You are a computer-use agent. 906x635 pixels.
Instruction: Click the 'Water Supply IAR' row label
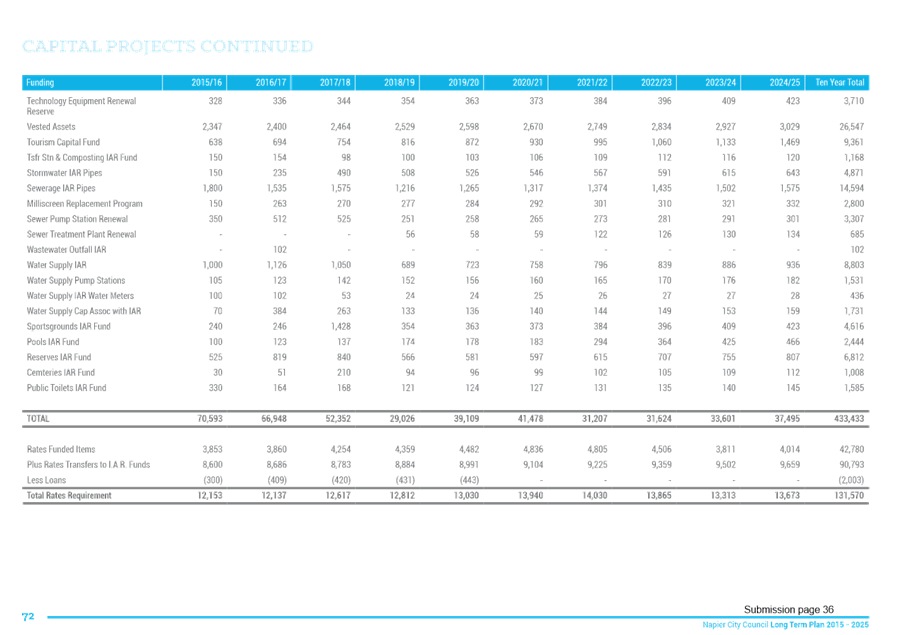56,265
